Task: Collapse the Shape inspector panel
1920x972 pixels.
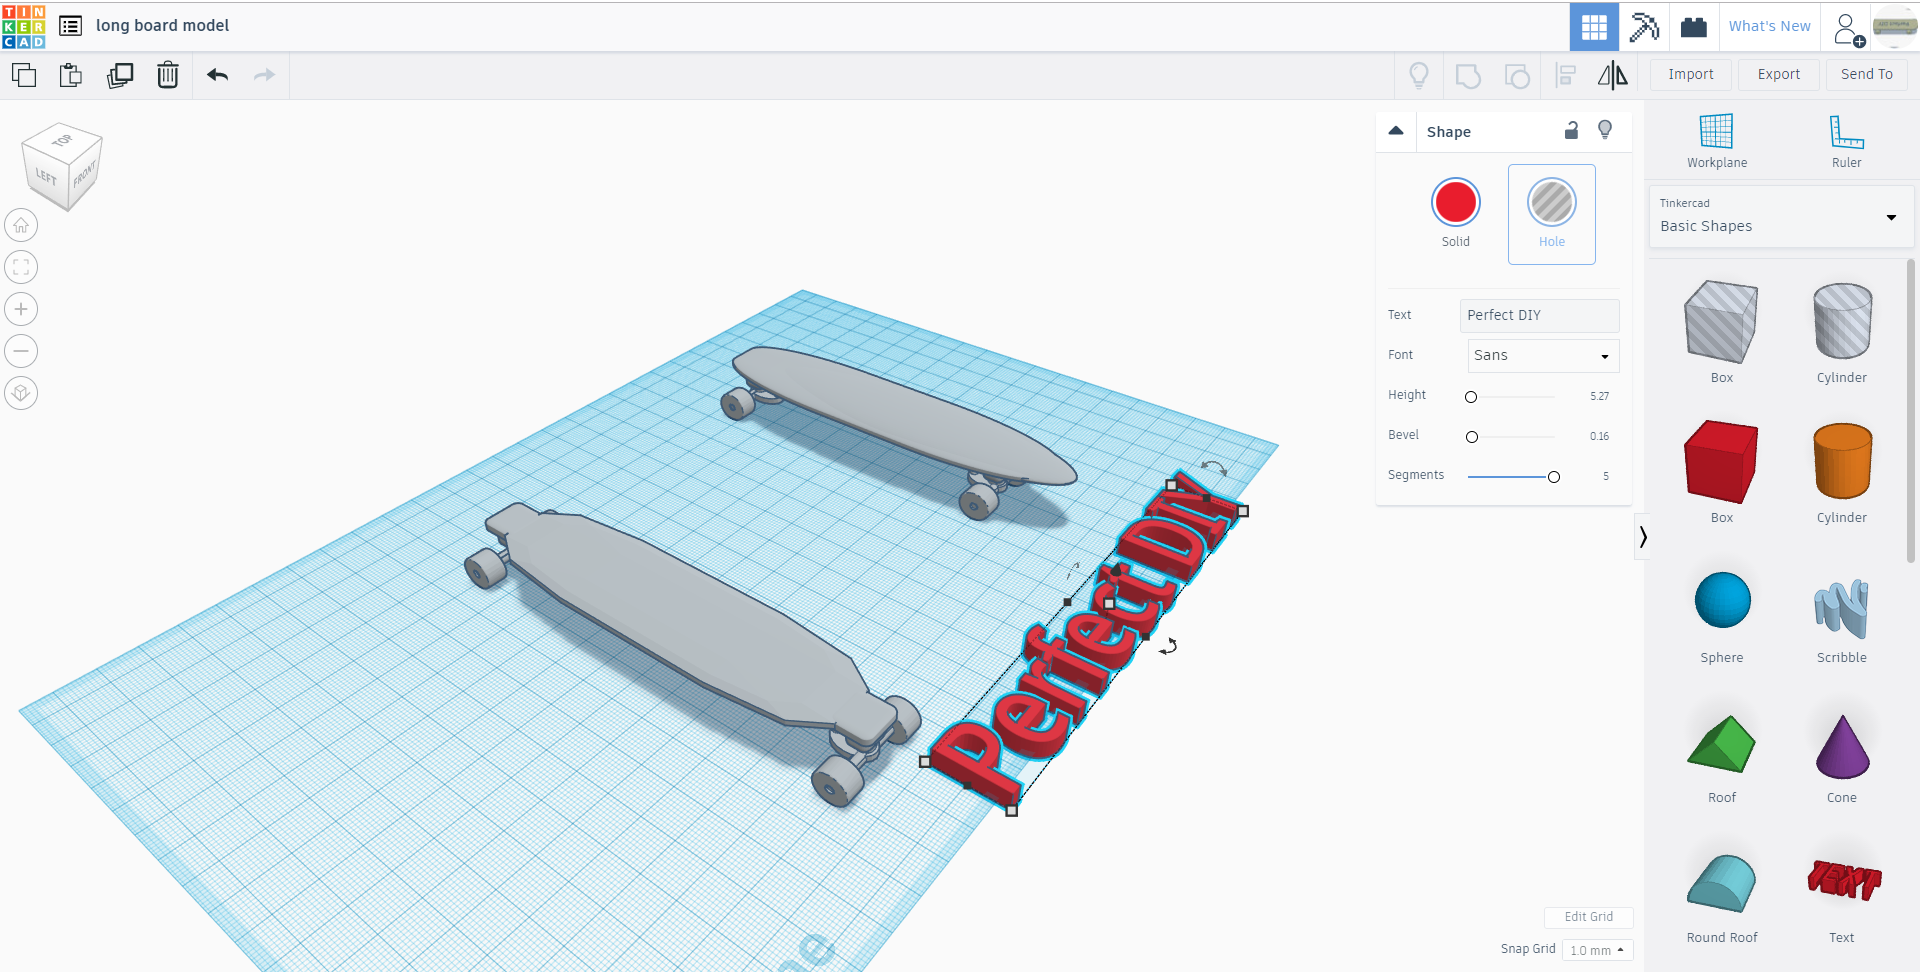Action: click(1396, 131)
